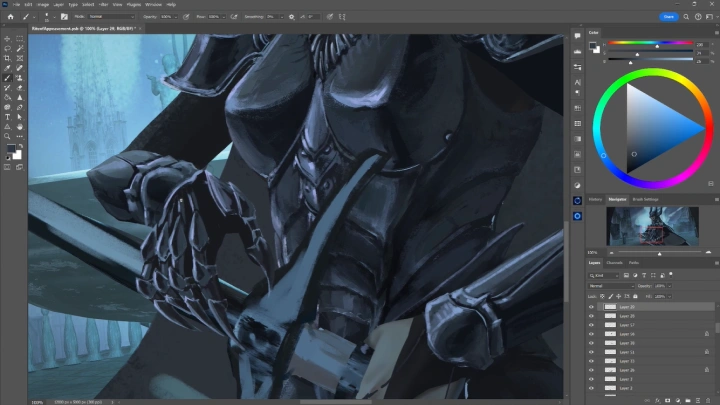
Task: Hide Layer 51 with its eye icon
Action: (591, 352)
